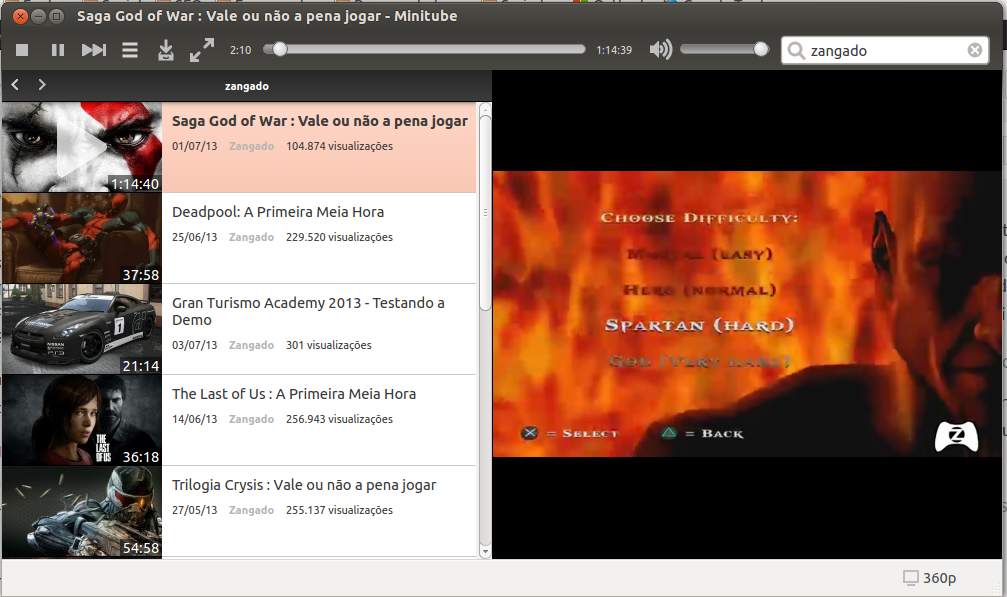This screenshot has height=597, width=1007.
Task: Click Zangado author link on Gran Turismo row
Action: click(x=252, y=345)
